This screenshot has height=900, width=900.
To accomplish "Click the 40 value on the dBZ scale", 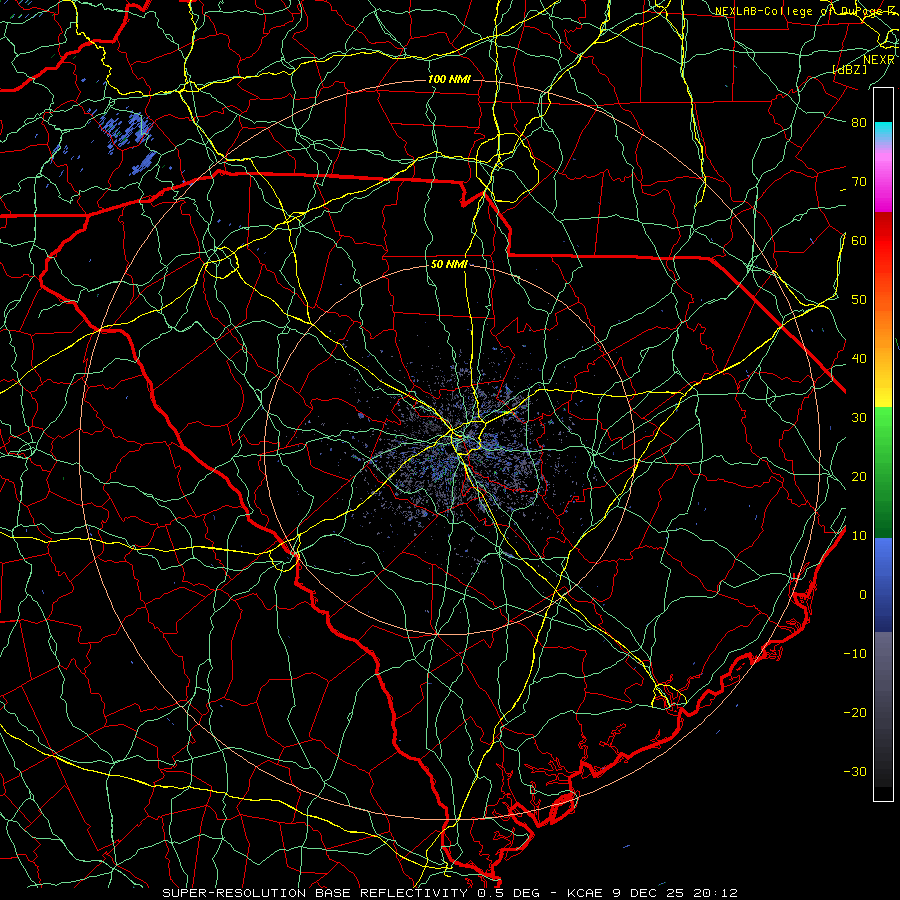I will pyautogui.click(x=859, y=359).
